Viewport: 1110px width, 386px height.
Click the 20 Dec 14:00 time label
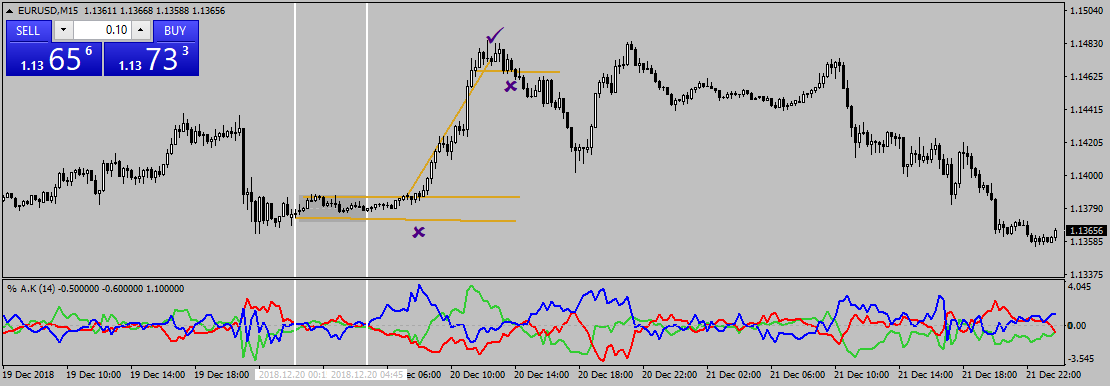tap(541, 374)
